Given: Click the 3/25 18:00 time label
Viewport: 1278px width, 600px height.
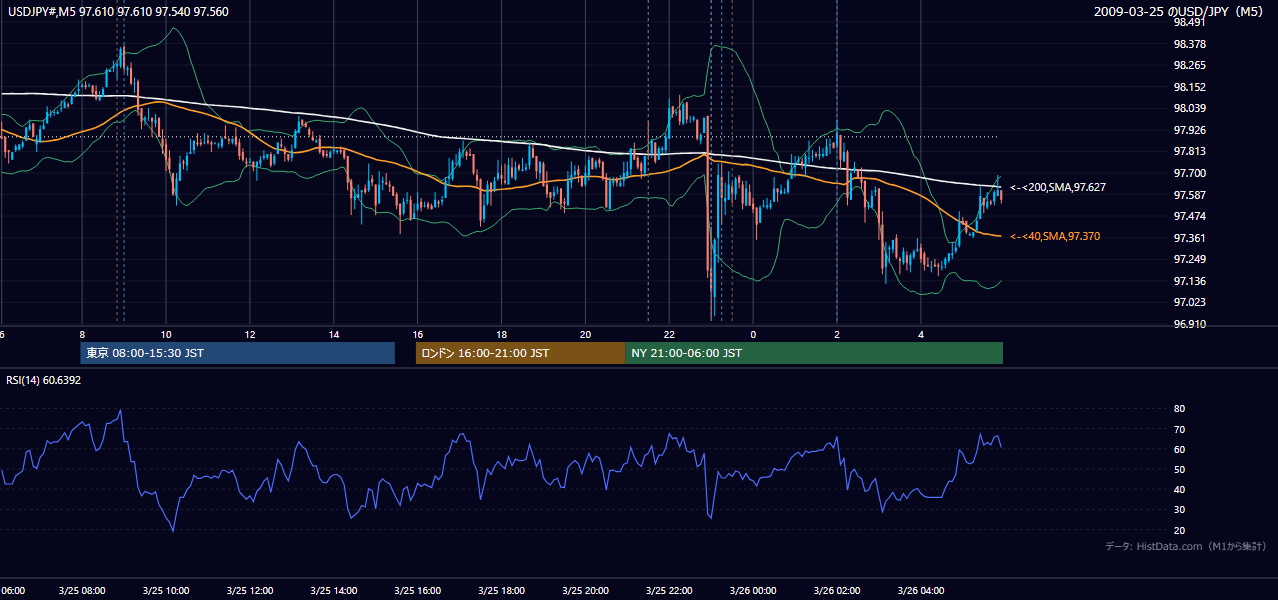Looking at the screenshot, I should tap(502, 591).
